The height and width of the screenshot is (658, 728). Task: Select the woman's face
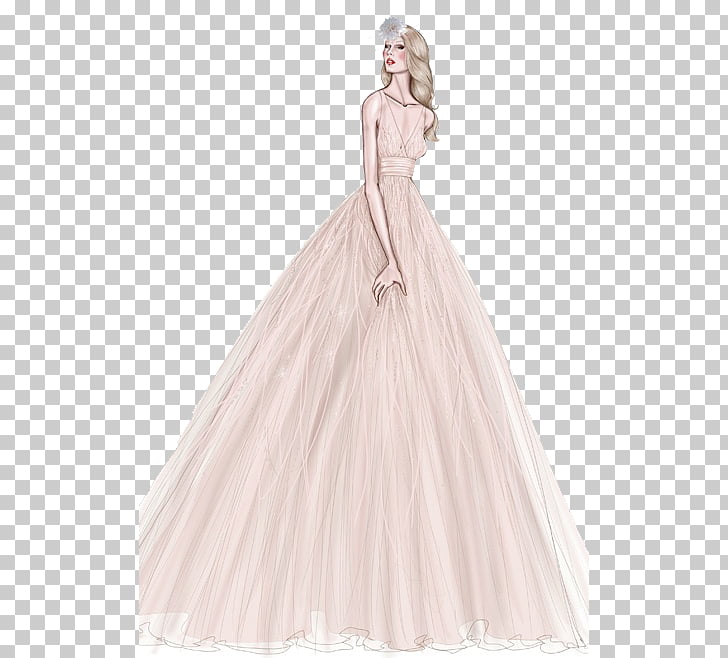tap(392, 52)
